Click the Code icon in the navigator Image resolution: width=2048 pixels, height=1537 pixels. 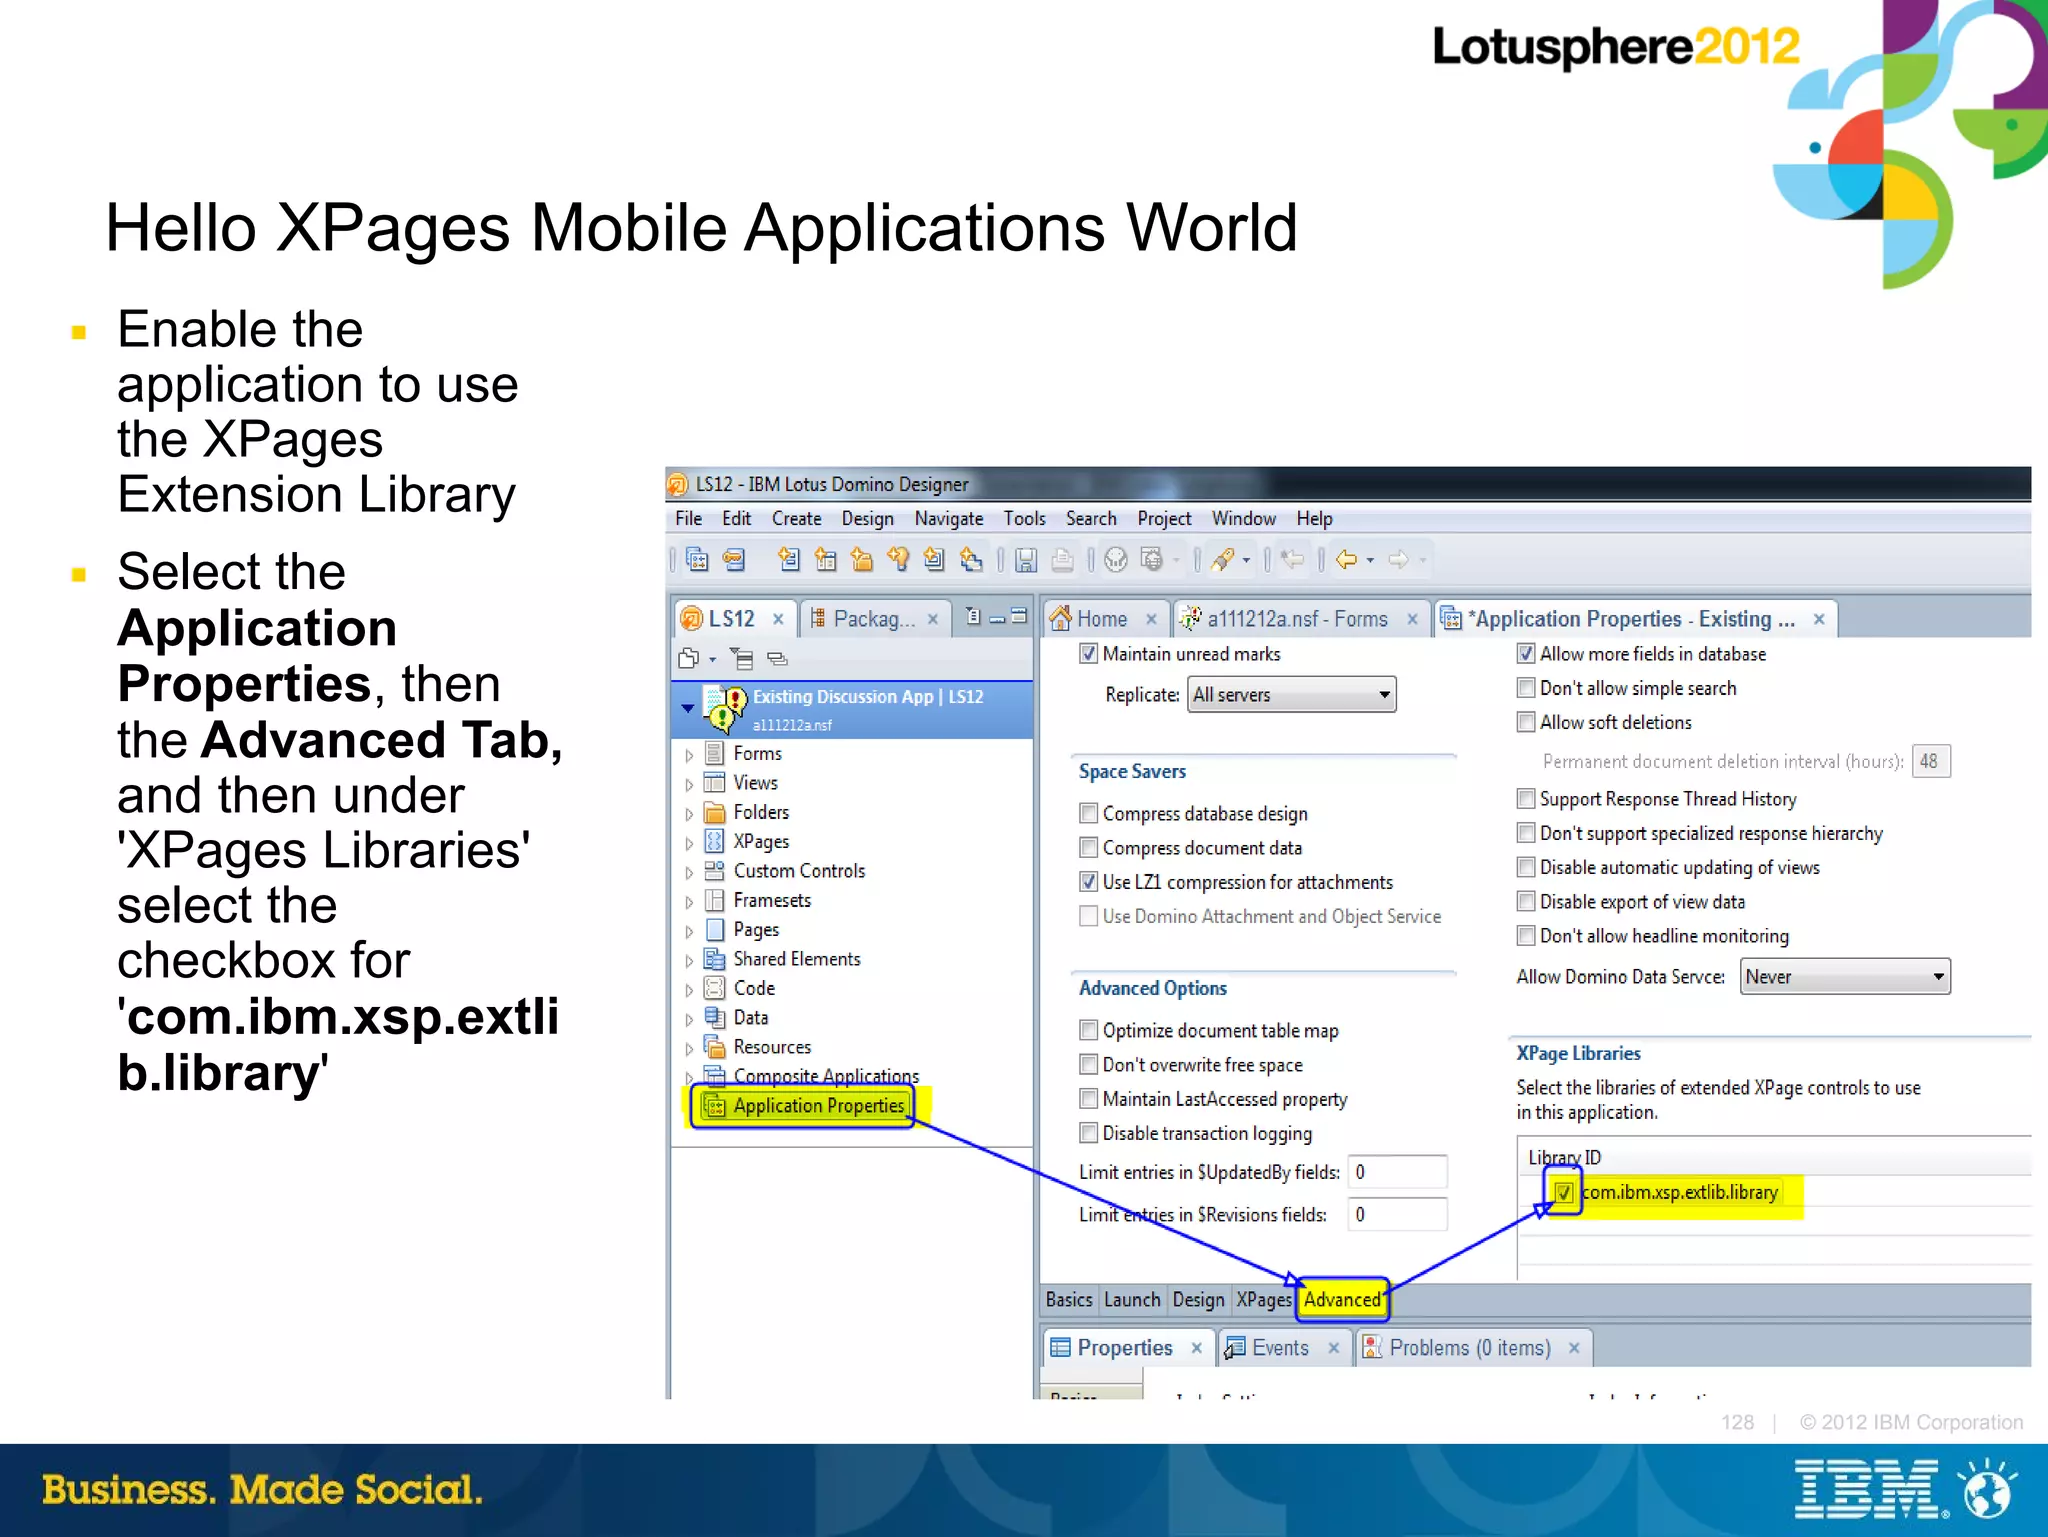[714, 988]
